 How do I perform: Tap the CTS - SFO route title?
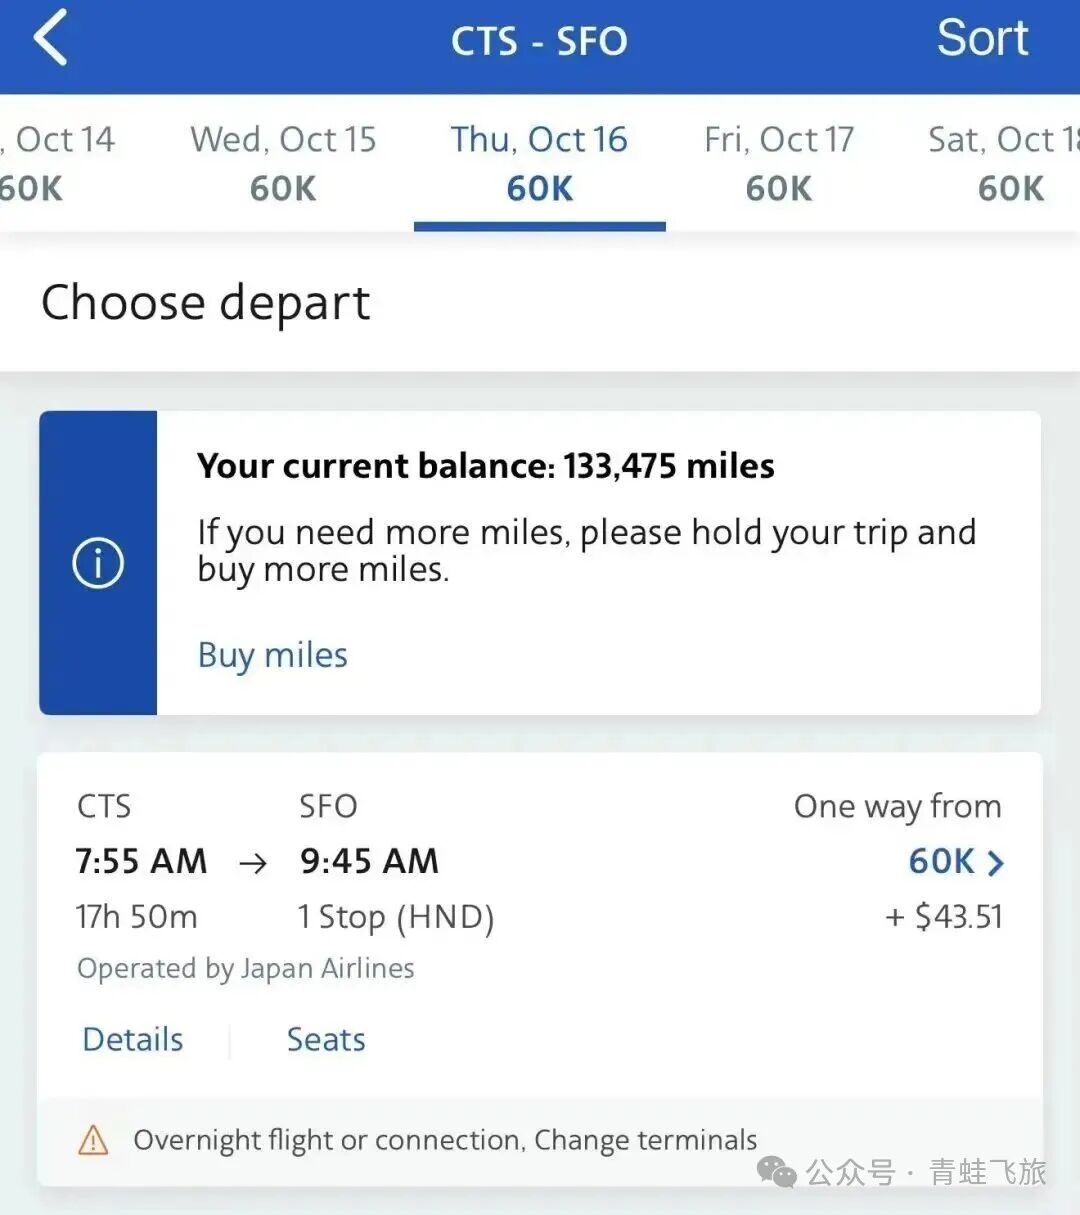pos(539,42)
